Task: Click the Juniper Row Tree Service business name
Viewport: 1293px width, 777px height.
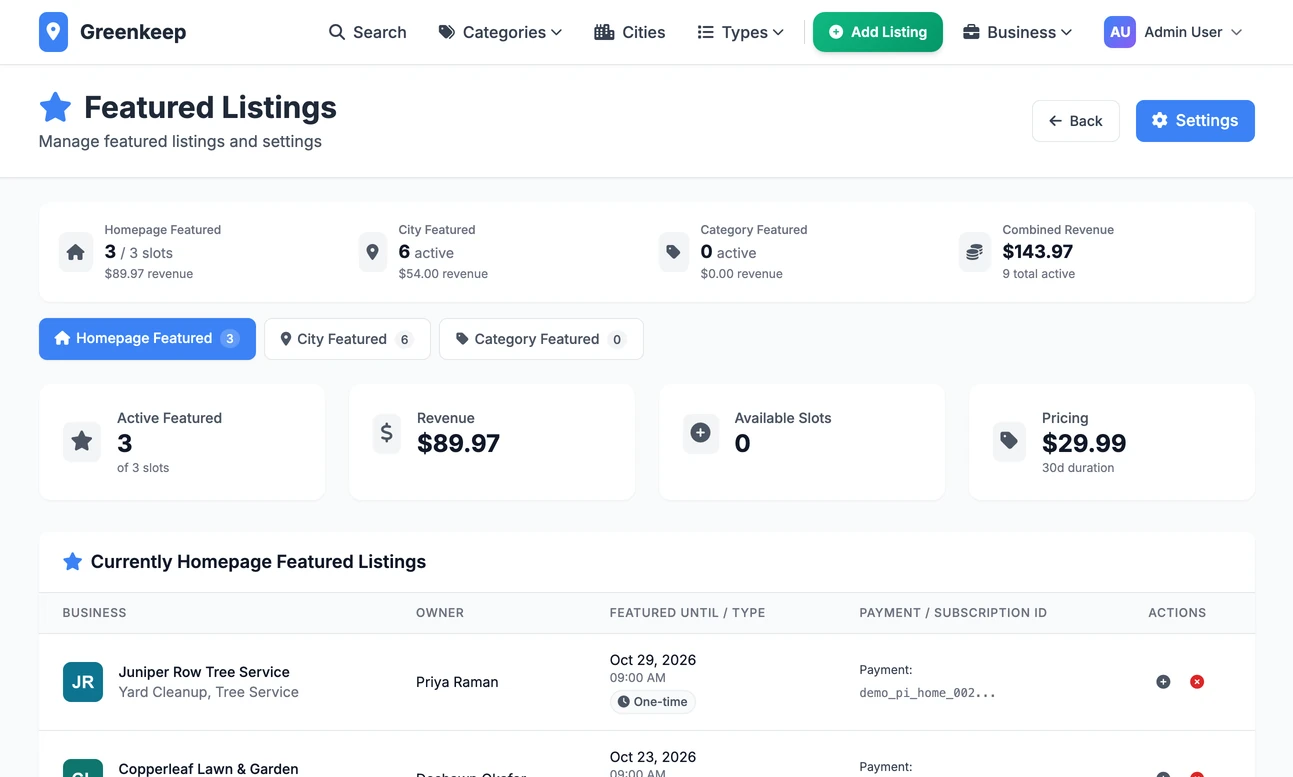Action: point(204,672)
